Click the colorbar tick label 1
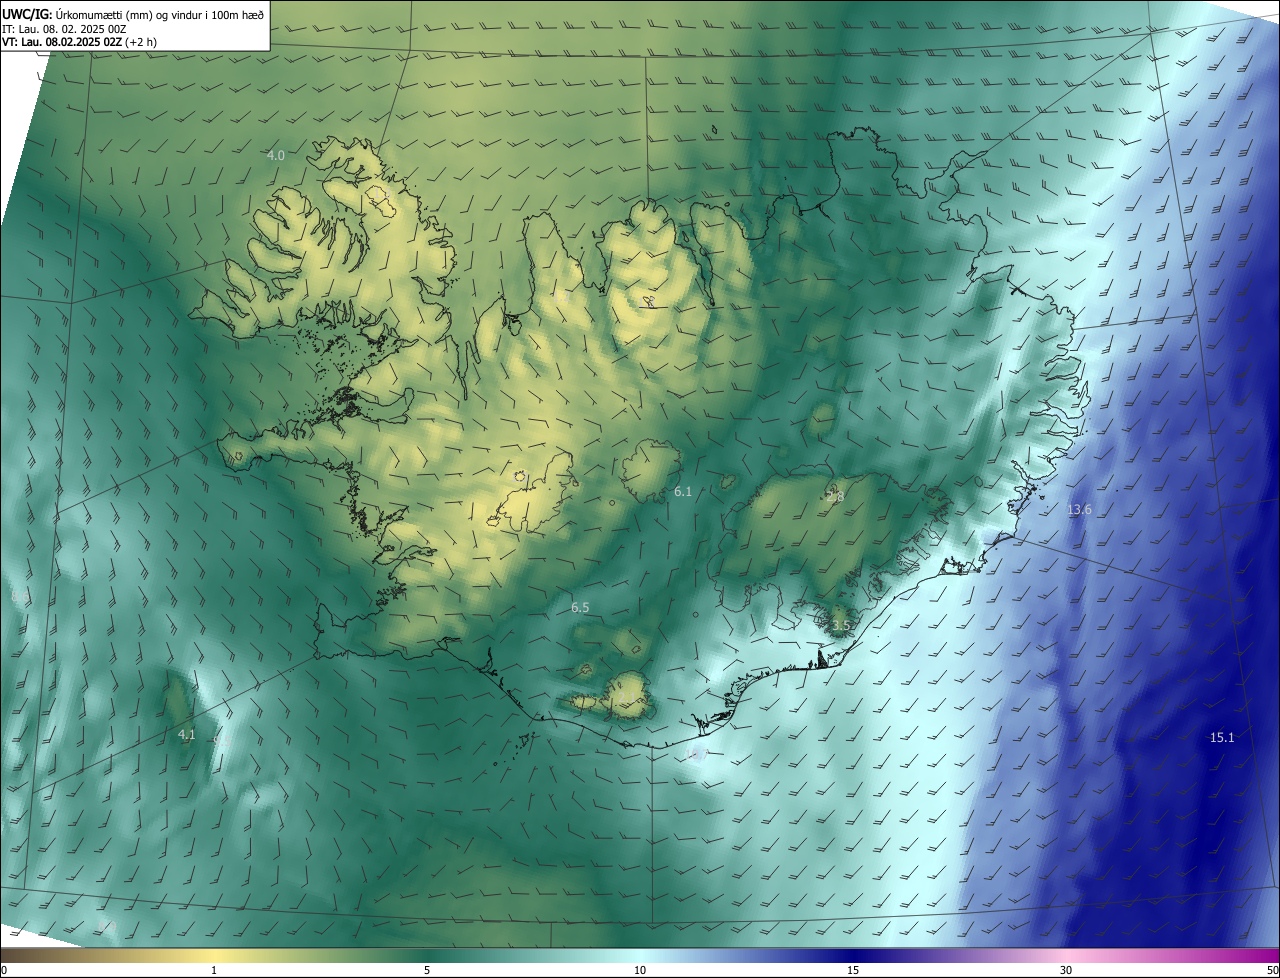1280x978 pixels. (214, 970)
